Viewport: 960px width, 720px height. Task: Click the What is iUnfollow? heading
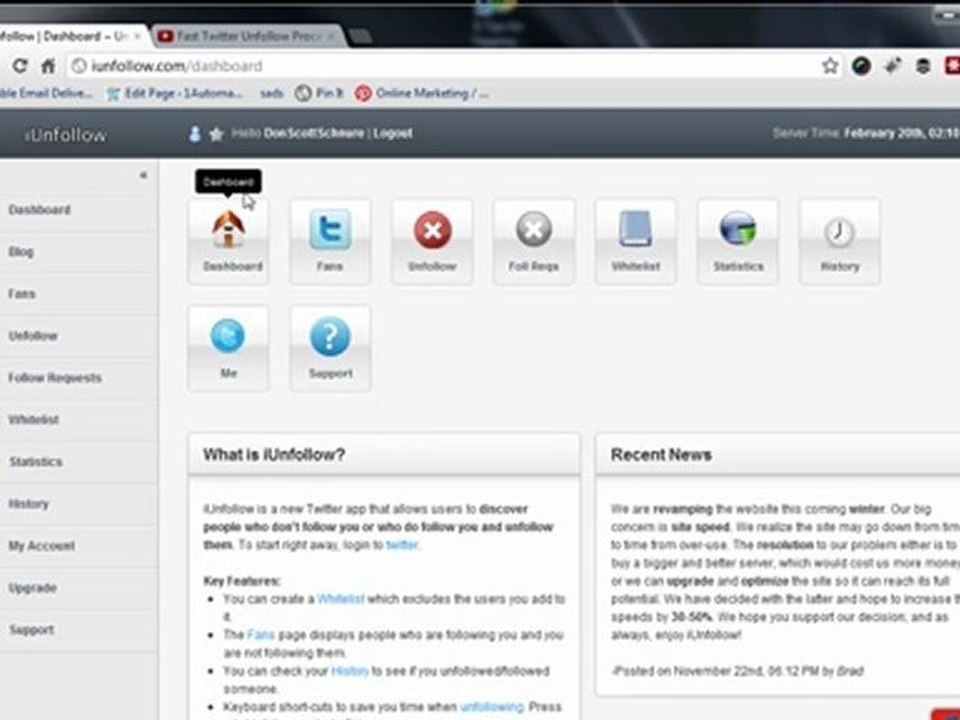click(274, 455)
